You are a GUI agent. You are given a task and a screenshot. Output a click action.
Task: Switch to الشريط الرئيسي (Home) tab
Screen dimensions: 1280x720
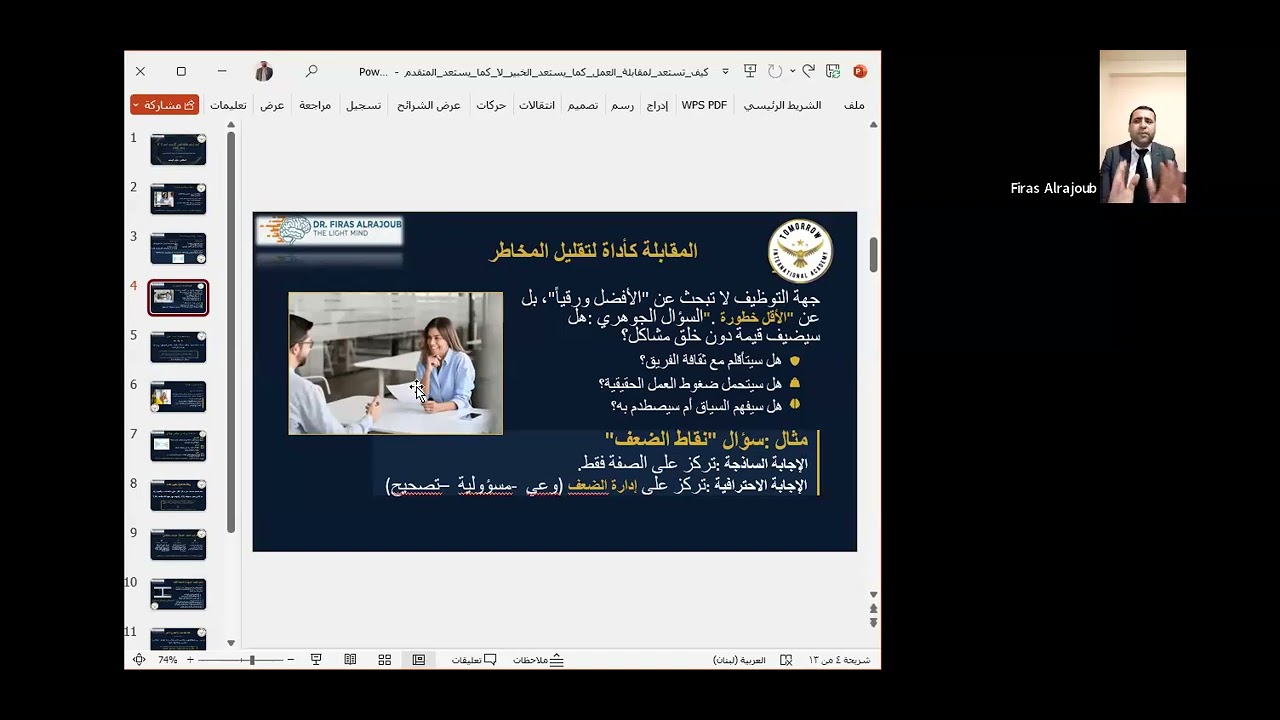[x=782, y=105]
